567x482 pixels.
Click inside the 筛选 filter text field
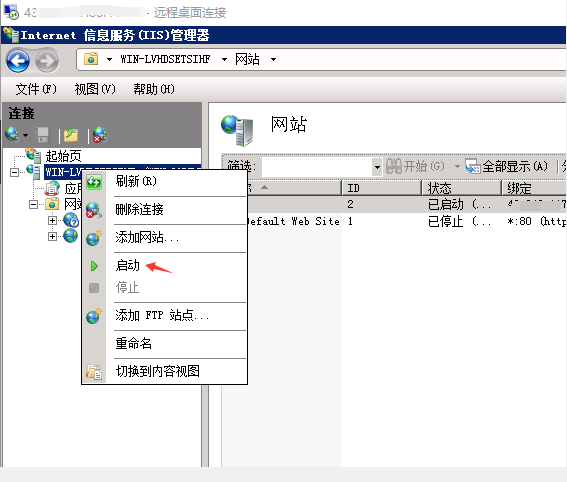click(317, 167)
